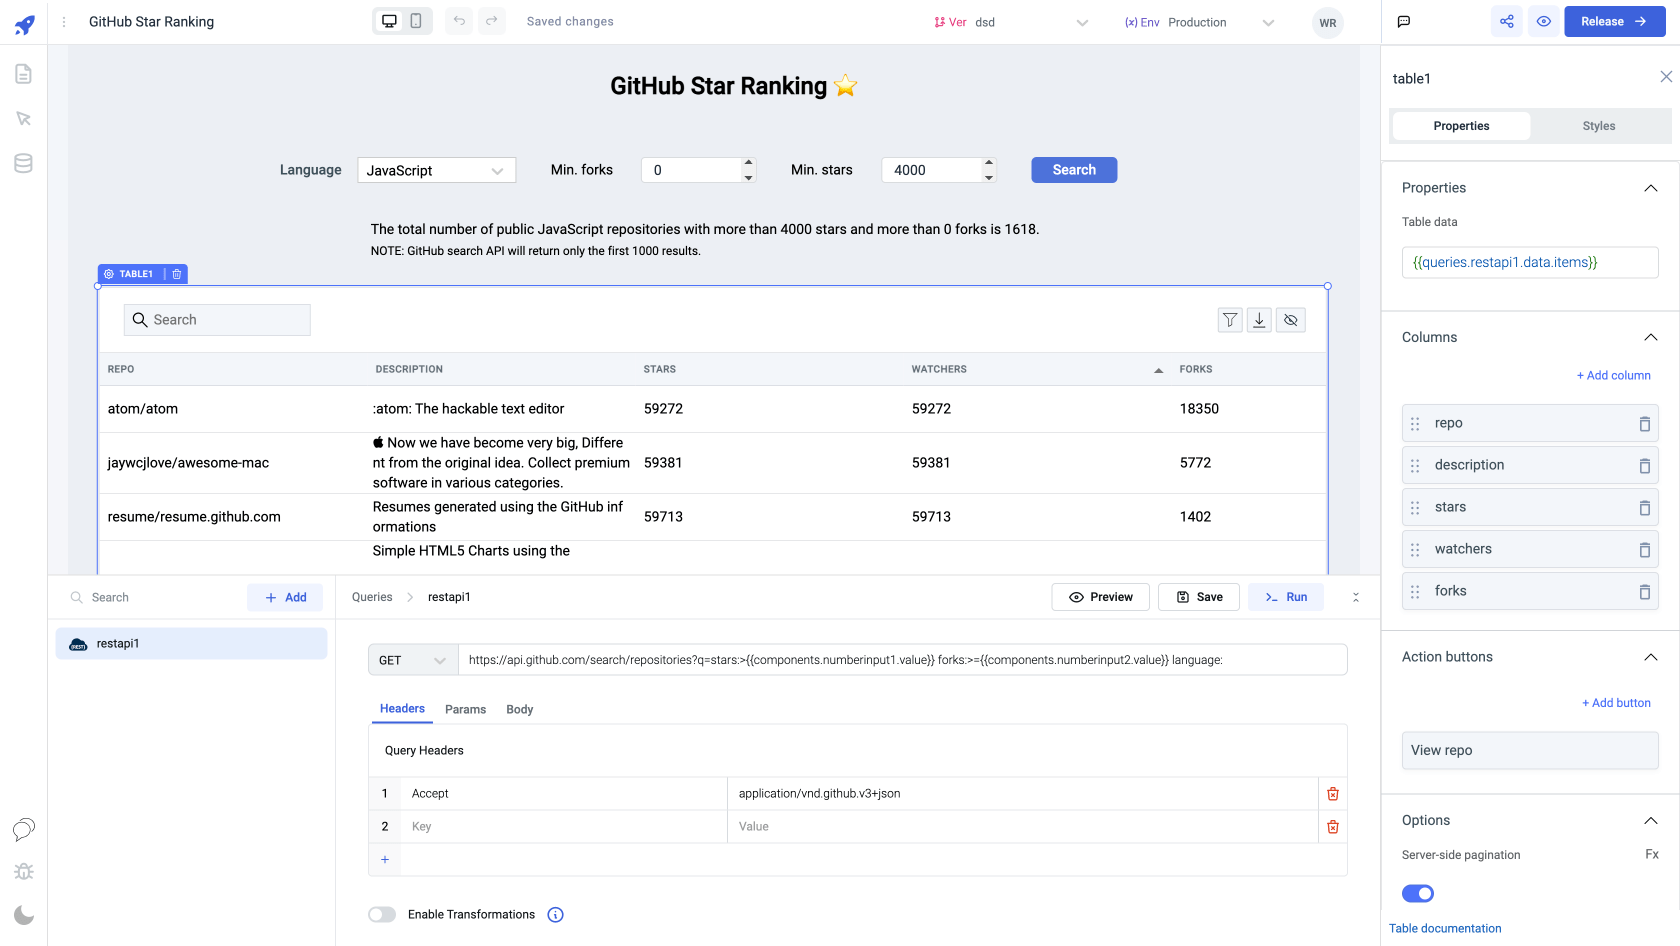Open the GET method dropdown in the query editor
1680x946 pixels.
(x=412, y=659)
